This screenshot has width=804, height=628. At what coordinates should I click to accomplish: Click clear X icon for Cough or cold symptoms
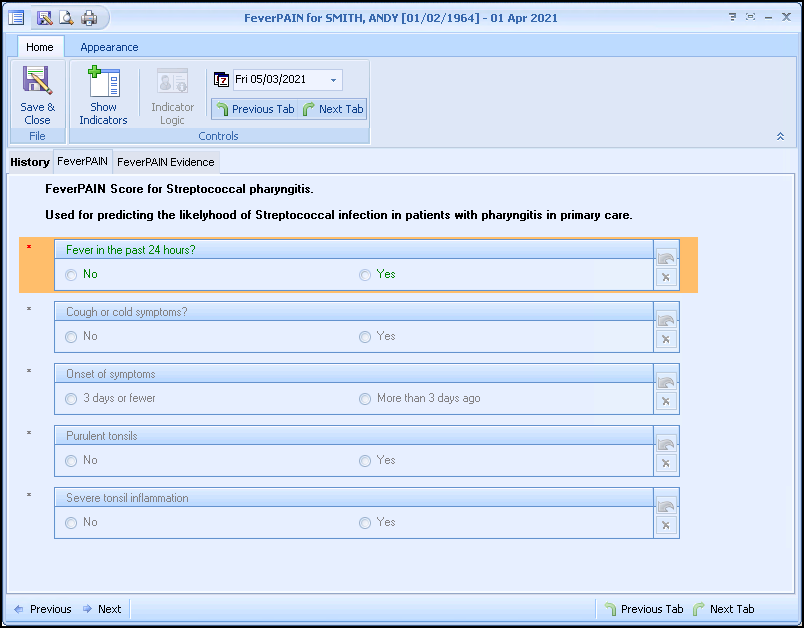coord(666,339)
